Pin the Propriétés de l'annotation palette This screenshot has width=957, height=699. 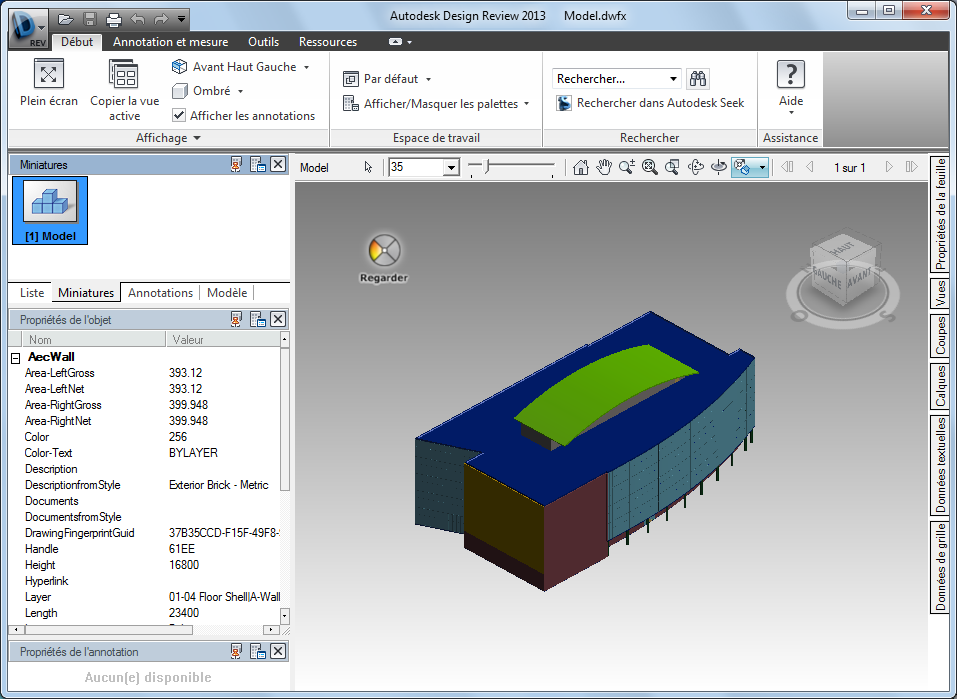click(x=236, y=651)
